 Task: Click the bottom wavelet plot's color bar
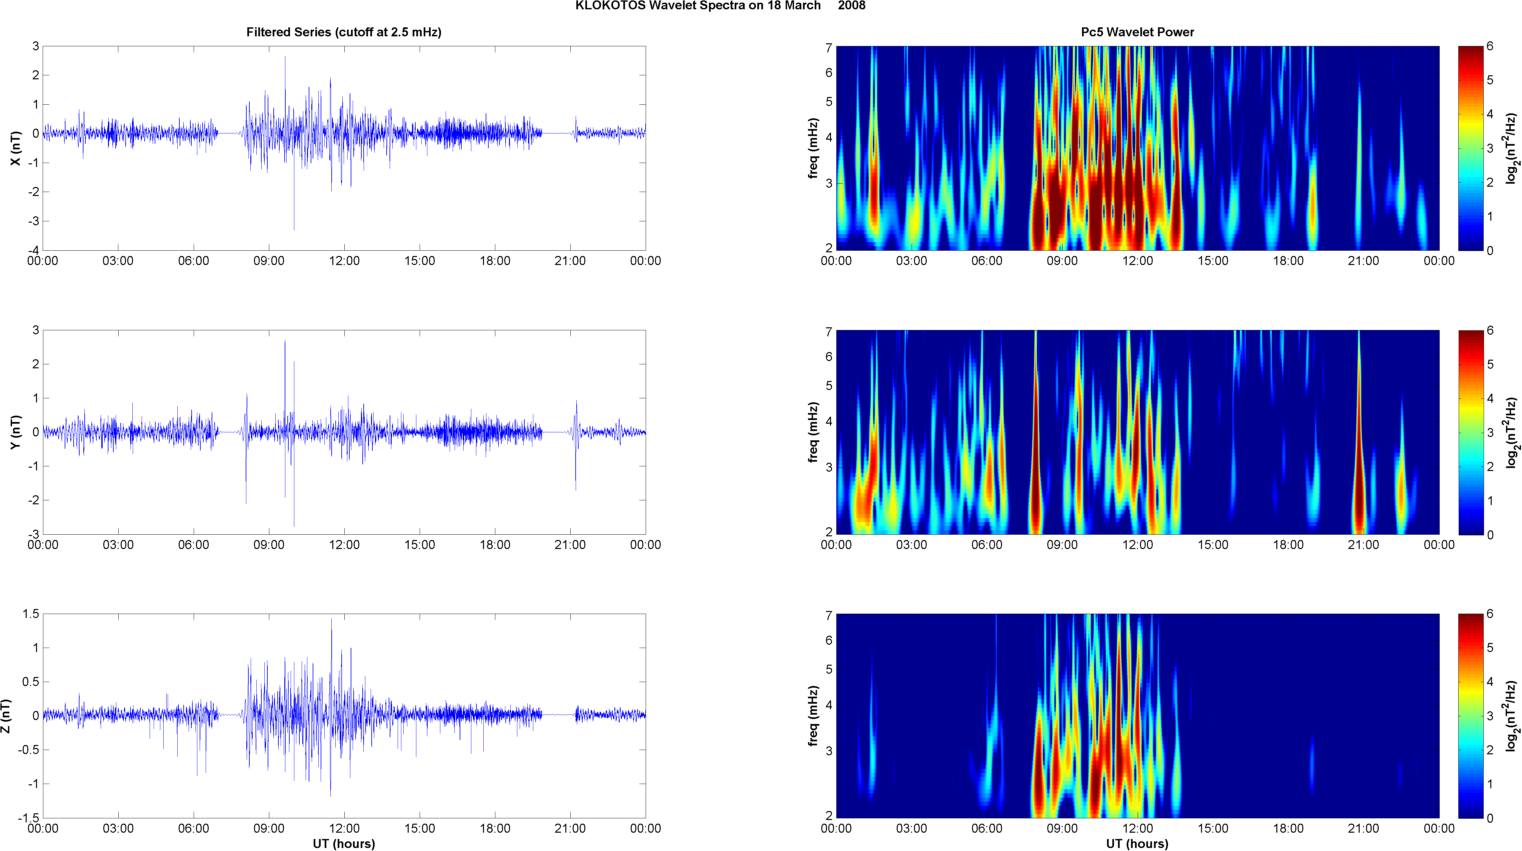tap(1471, 716)
